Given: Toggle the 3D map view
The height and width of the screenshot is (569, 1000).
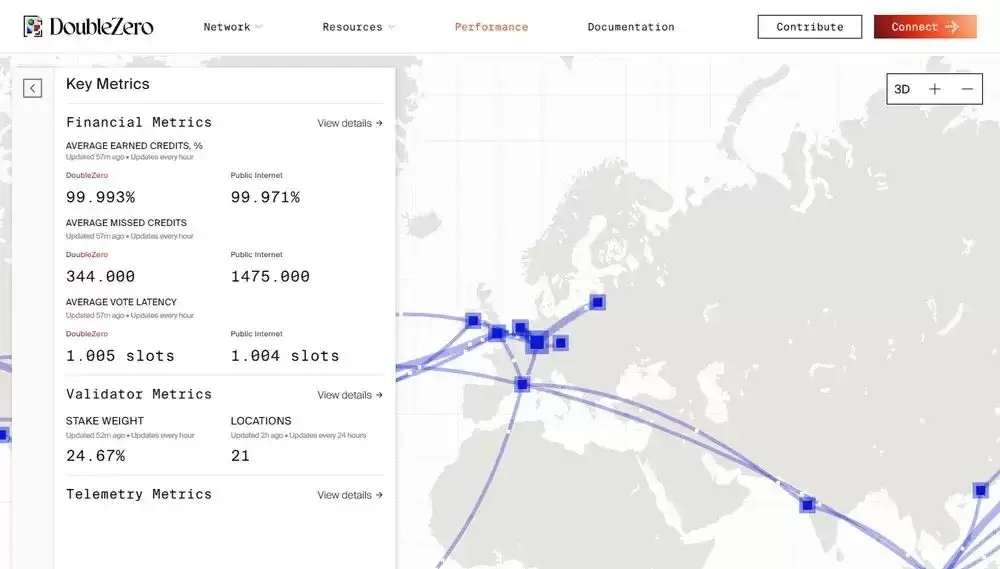Looking at the screenshot, I should 902,89.
